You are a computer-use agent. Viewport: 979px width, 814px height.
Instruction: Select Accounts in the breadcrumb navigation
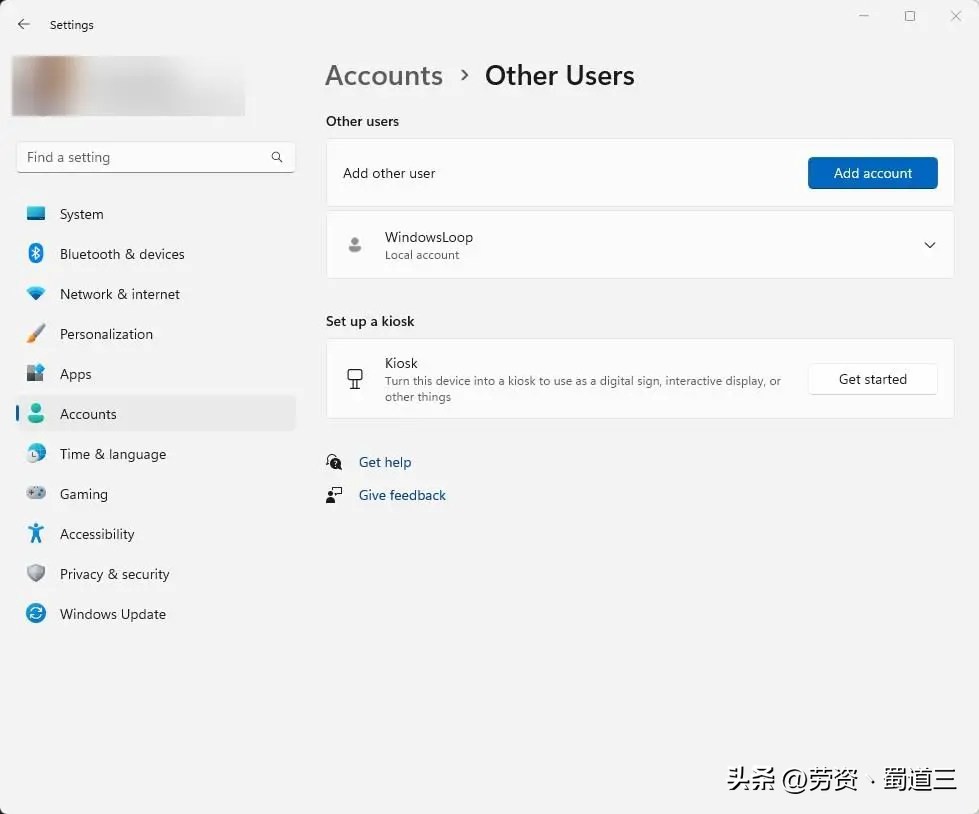[384, 75]
